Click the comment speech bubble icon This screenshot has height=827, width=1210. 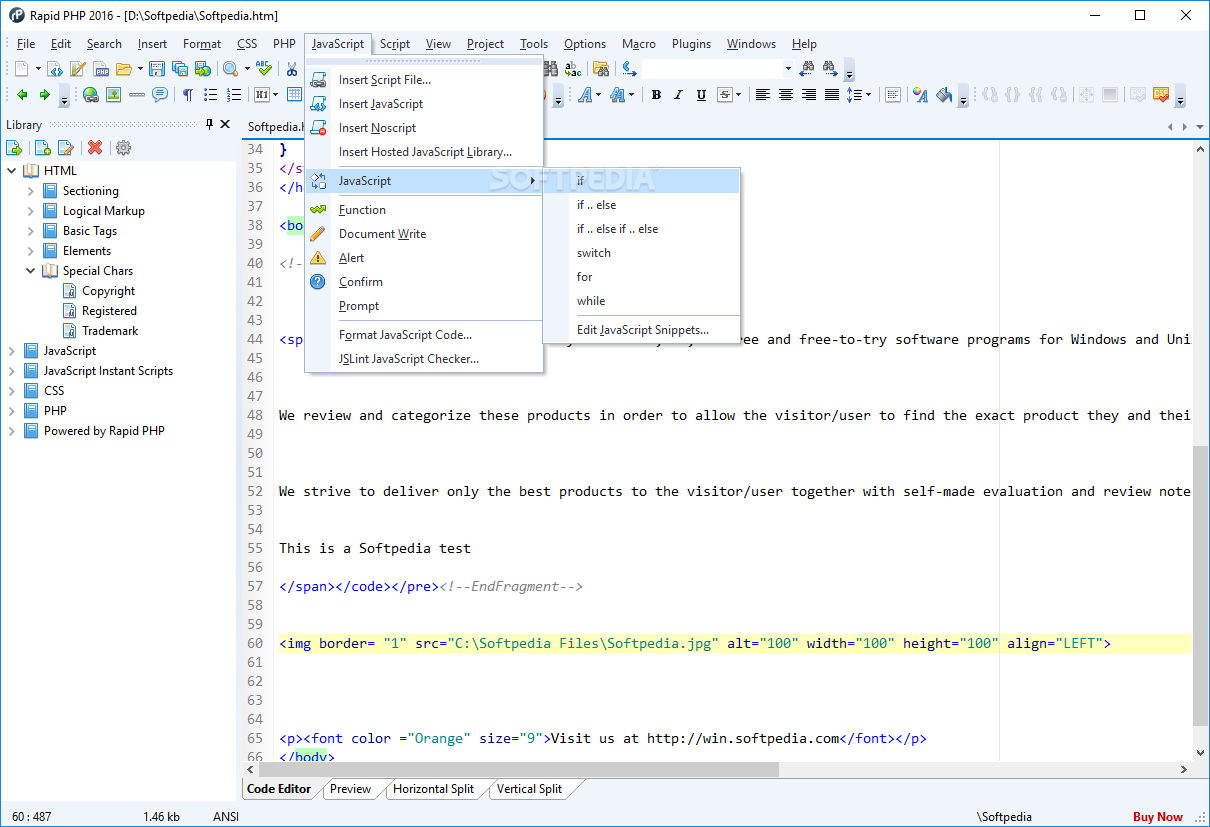coord(160,95)
